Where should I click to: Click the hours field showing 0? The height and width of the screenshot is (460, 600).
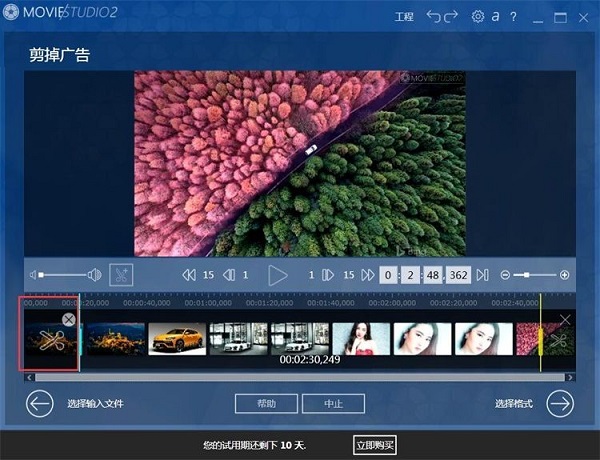pyautogui.click(x=388, y=275)
